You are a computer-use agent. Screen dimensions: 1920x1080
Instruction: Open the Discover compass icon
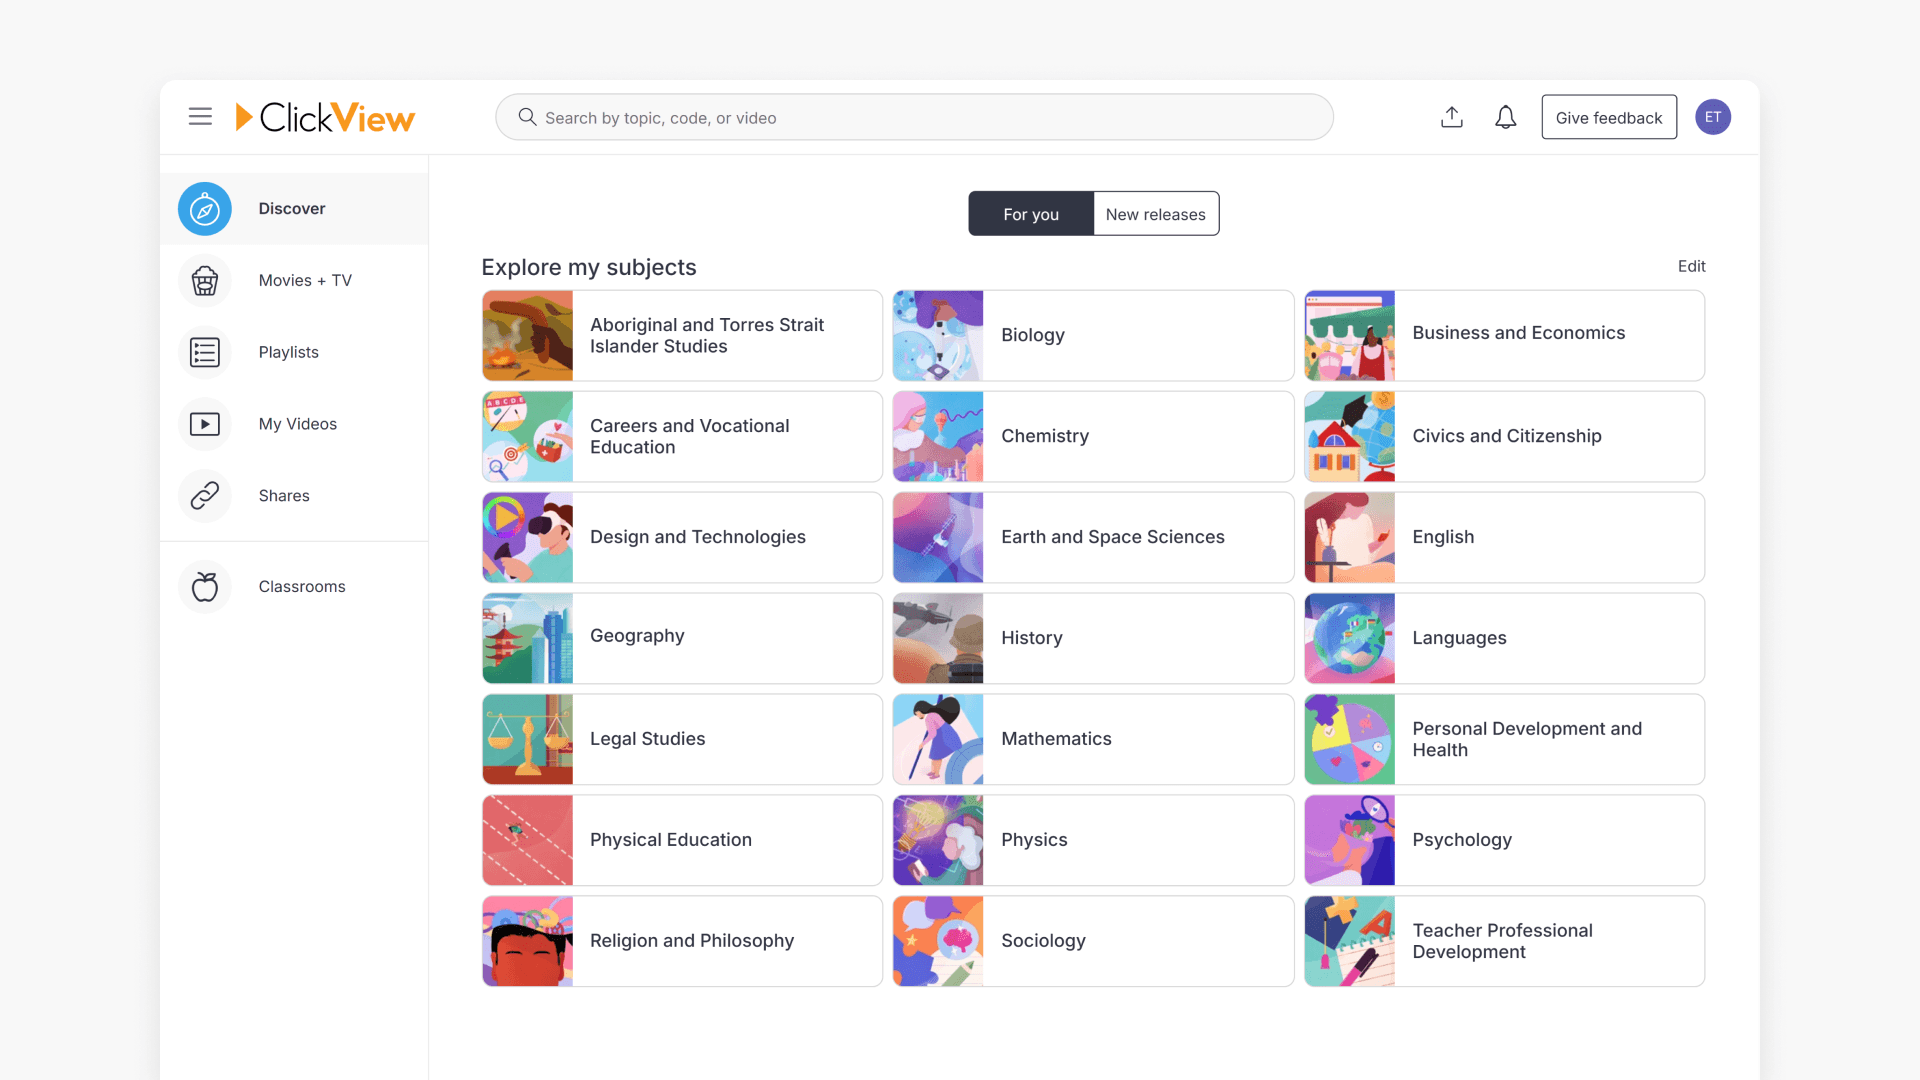click(x=204, y=208)
